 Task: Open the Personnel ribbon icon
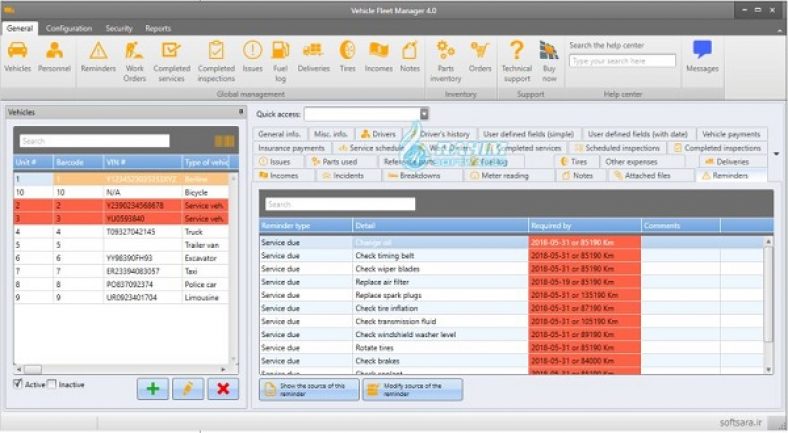pyautogui.click(x=54, y=57)
